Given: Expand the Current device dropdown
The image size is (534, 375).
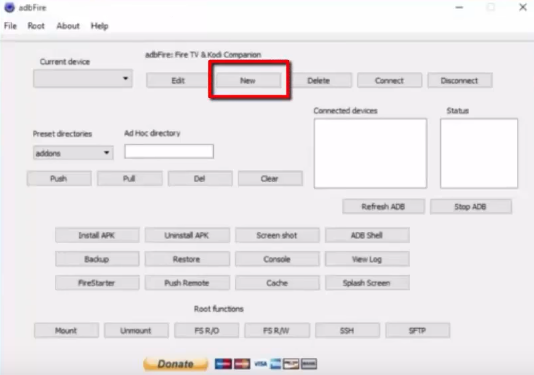Looking at the screenshot, I should pyautogui.click(x=83, y=79).
